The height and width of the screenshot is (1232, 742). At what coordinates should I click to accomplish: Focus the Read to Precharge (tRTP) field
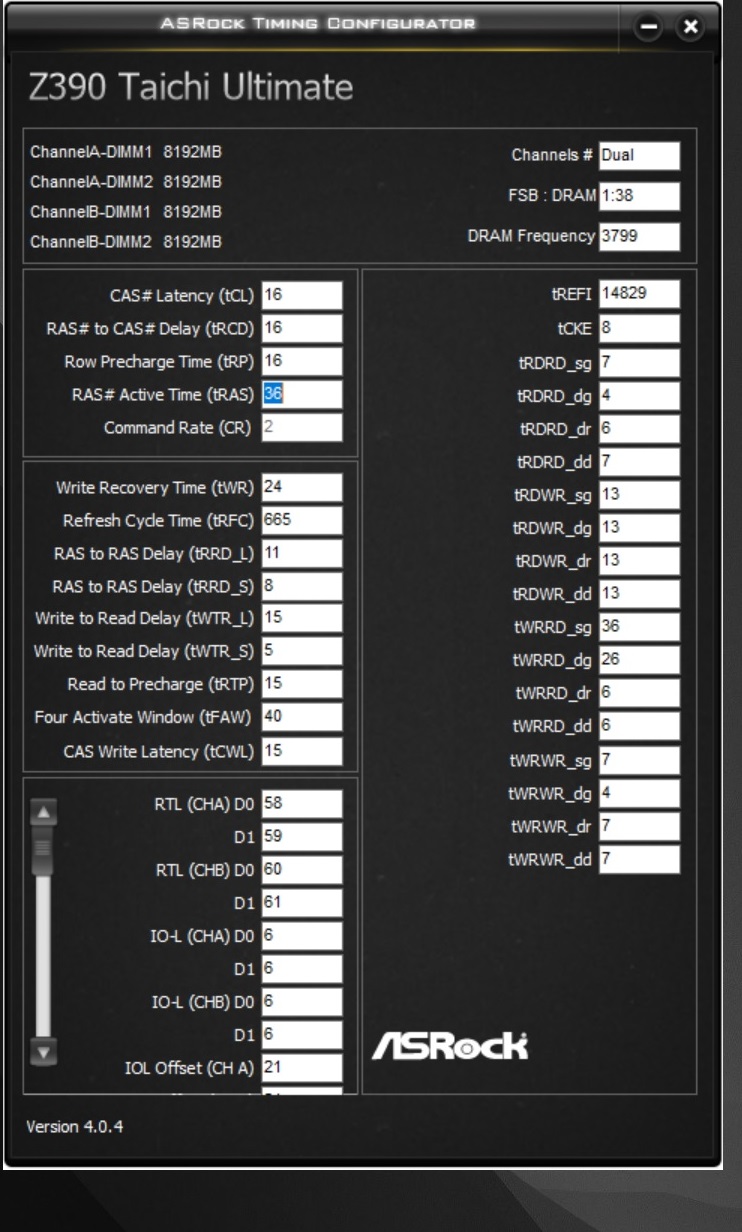(302, 684)
